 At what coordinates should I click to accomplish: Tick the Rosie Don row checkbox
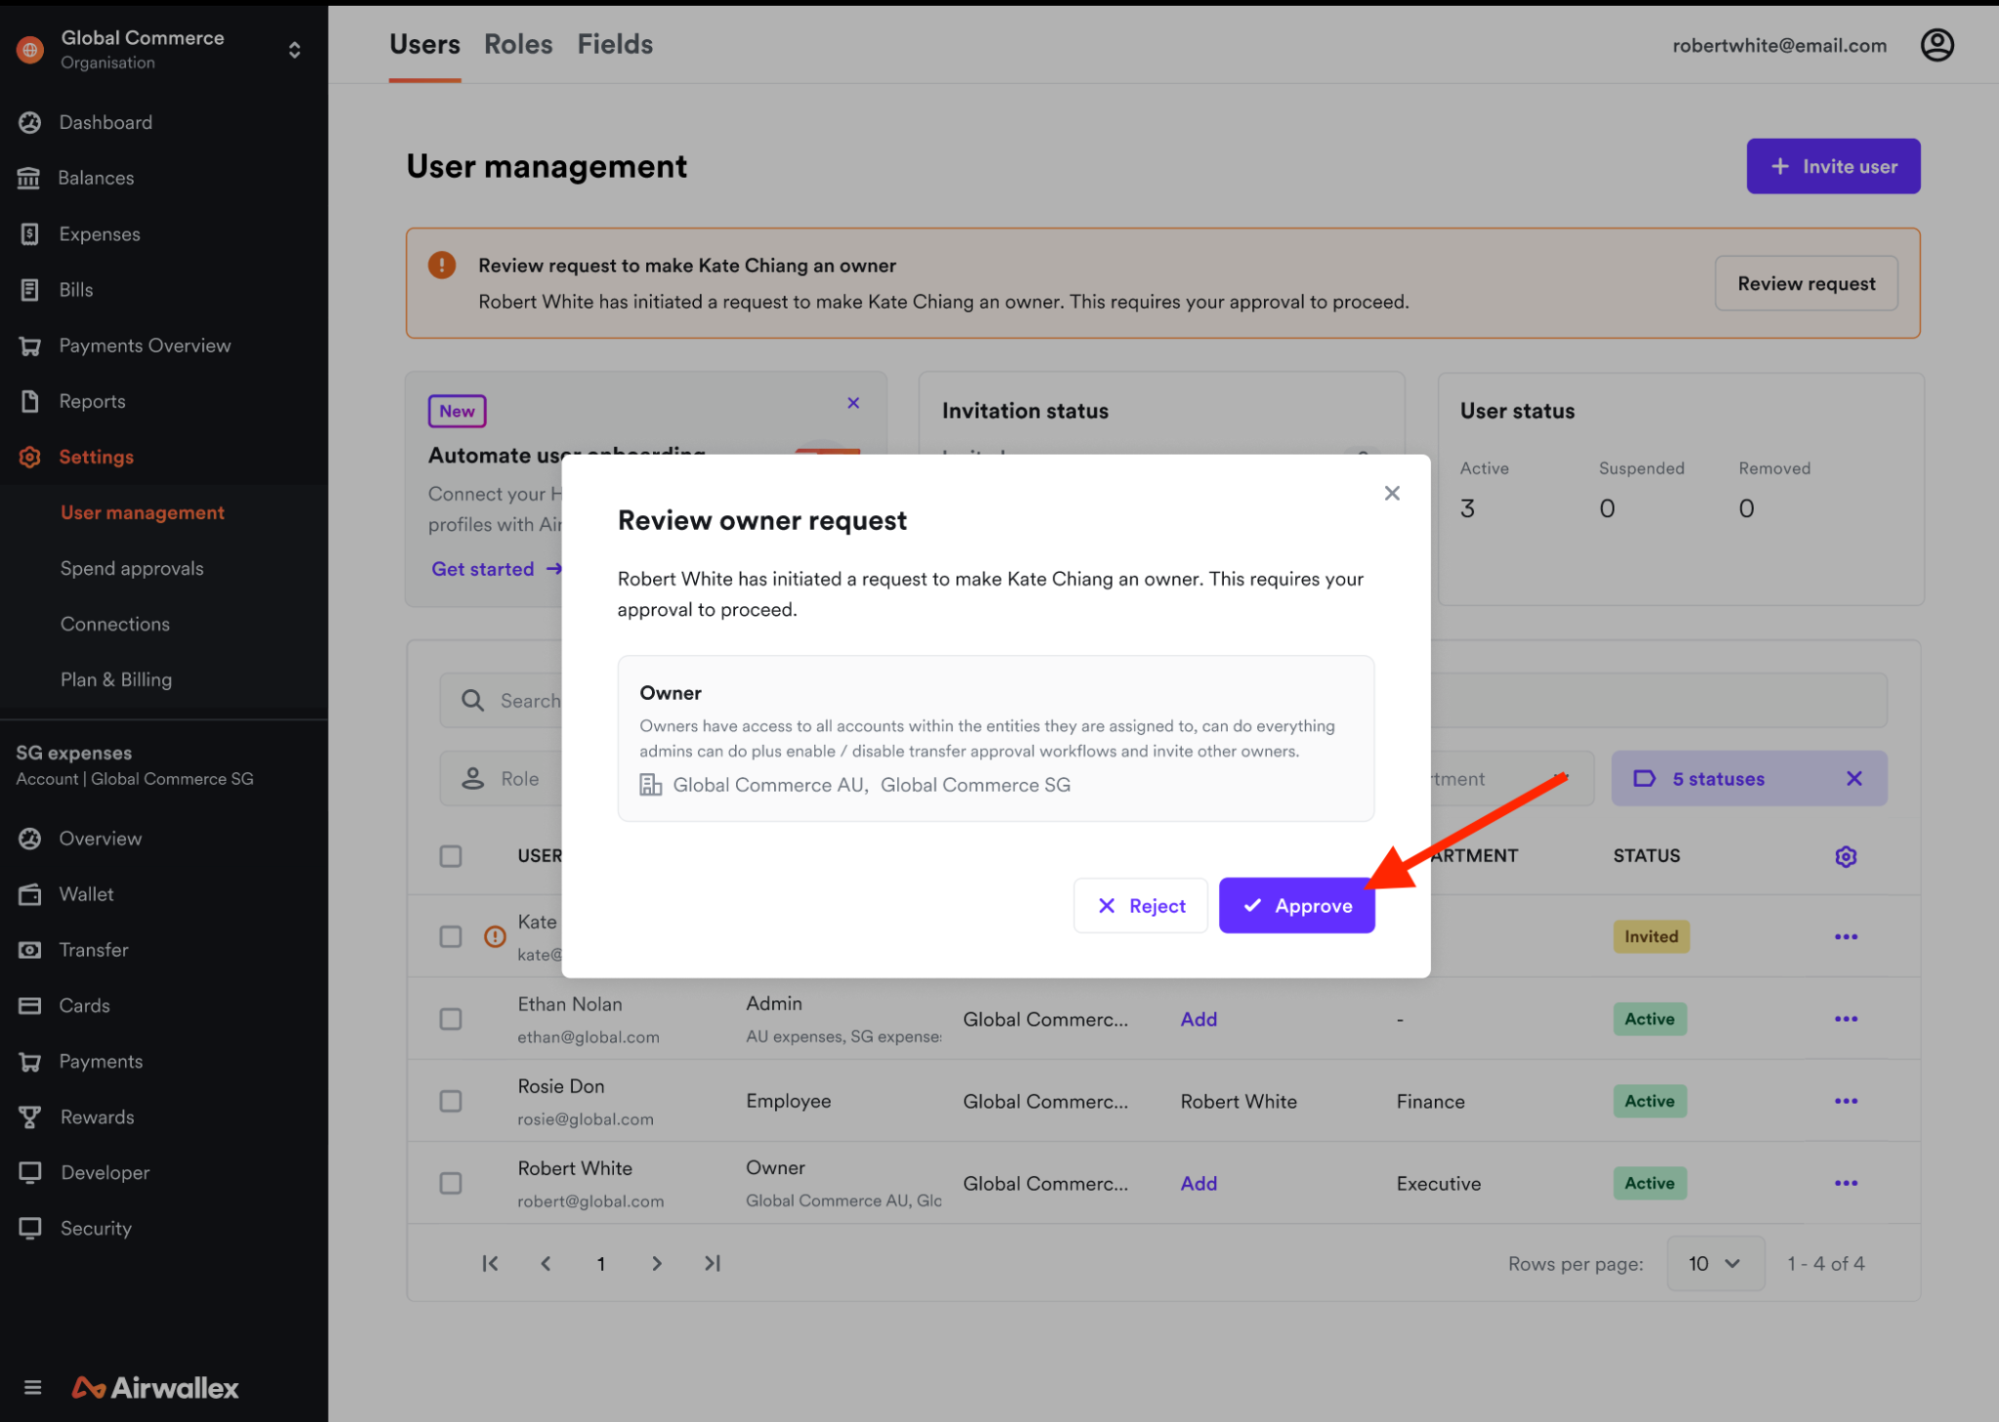451,1101
